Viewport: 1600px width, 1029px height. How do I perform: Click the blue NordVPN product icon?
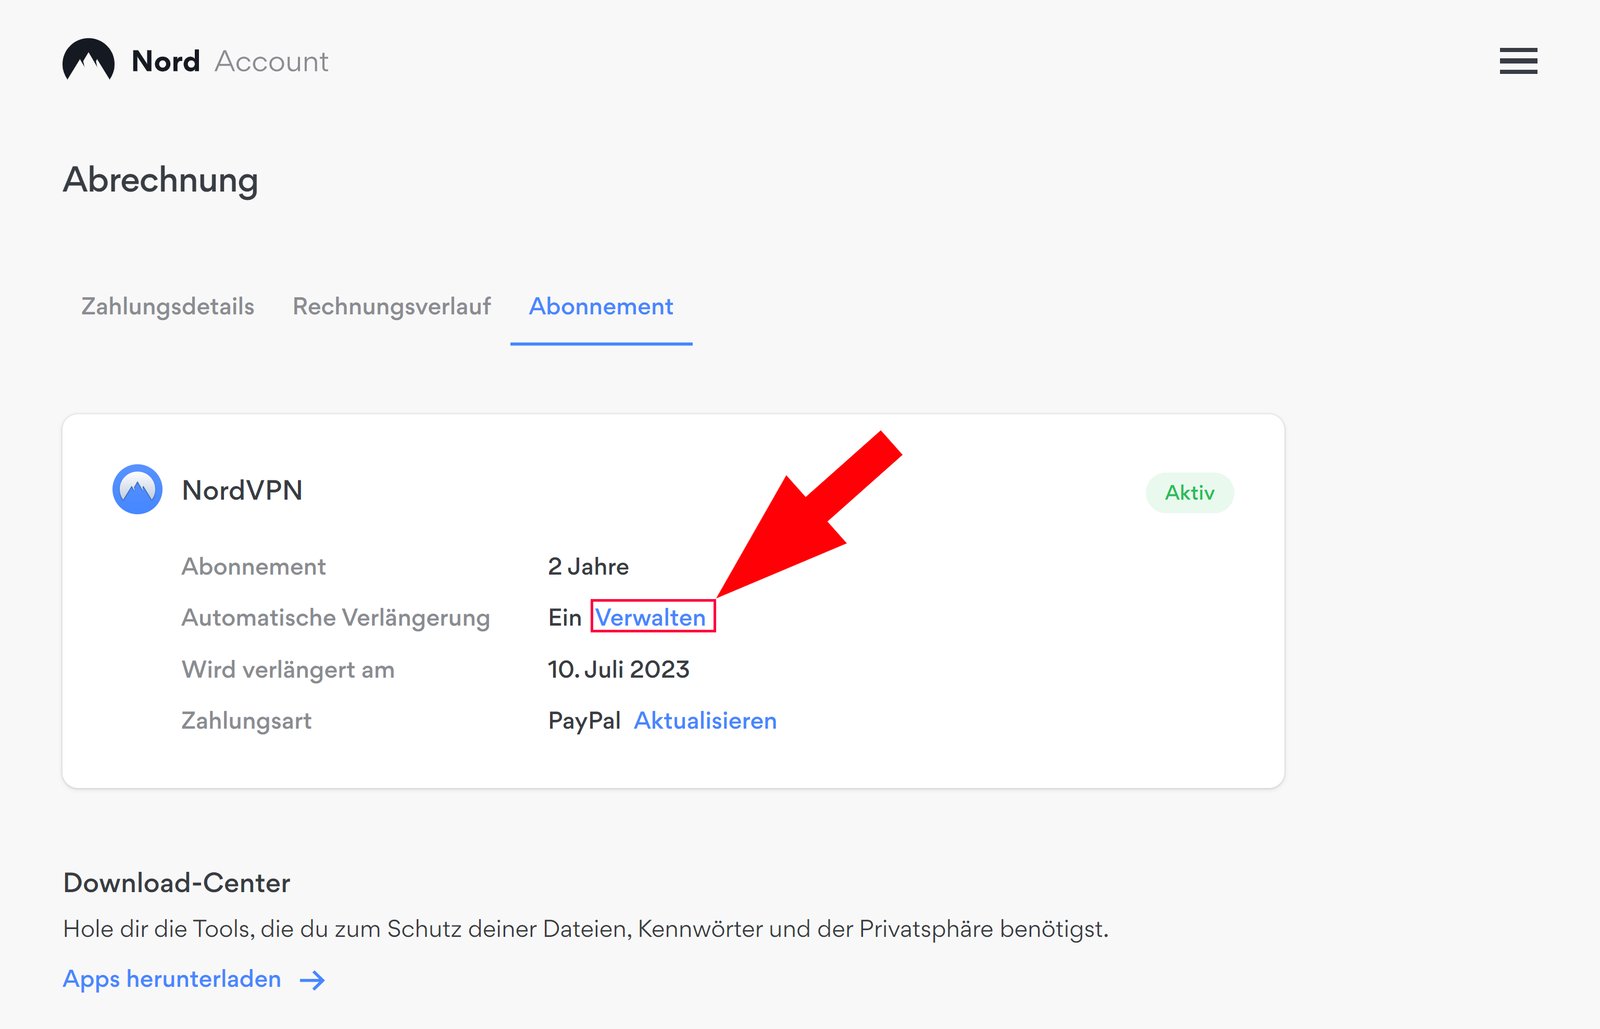coord(137,490)
